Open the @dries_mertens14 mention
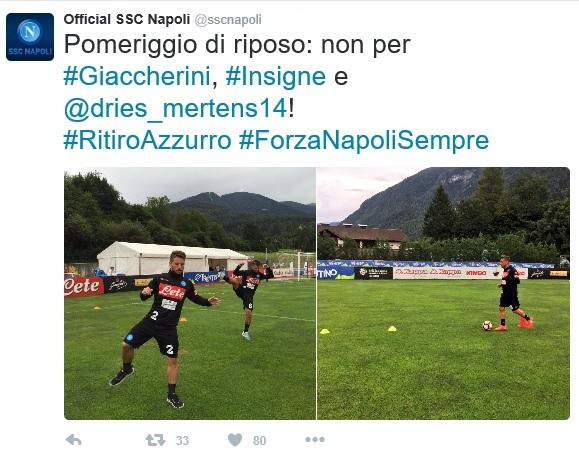This screenshot has height=459, width=579. click(175, 109)
